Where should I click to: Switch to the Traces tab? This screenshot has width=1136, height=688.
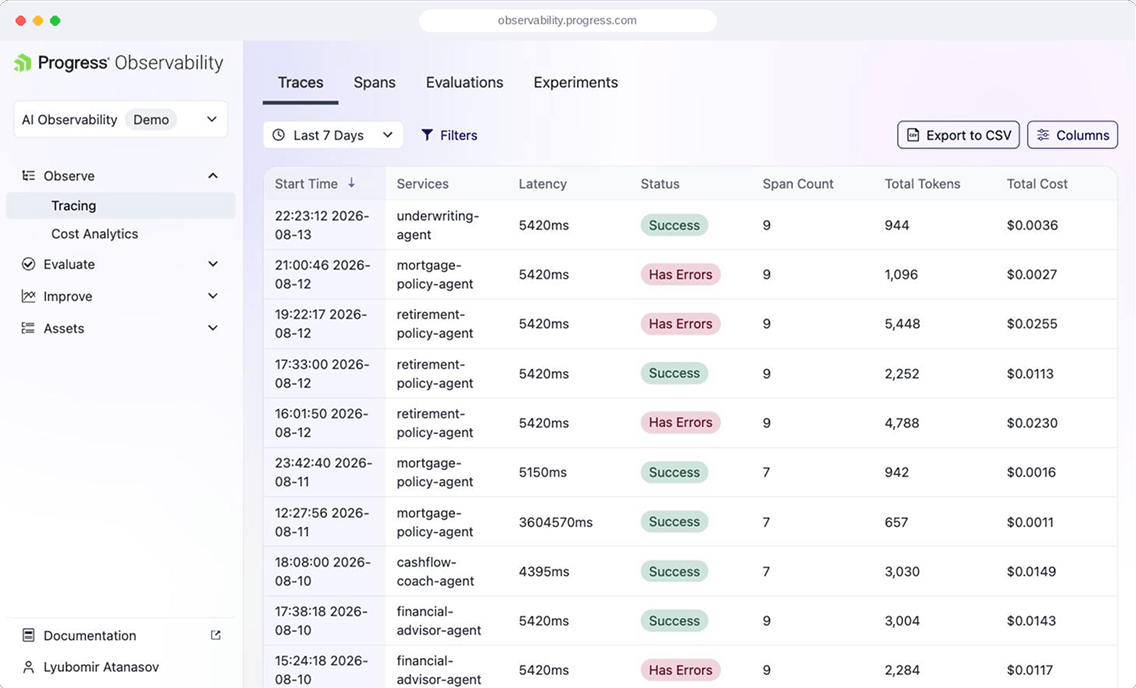coord(301,83)
